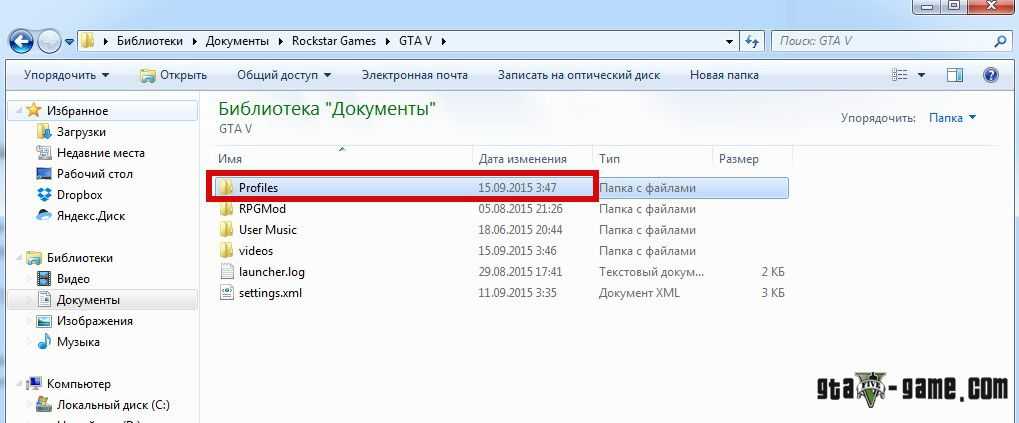Click the 18.06.2015 20:44 date
Viewport: 1019px width, 423px height.
click(x=521, y=229)
